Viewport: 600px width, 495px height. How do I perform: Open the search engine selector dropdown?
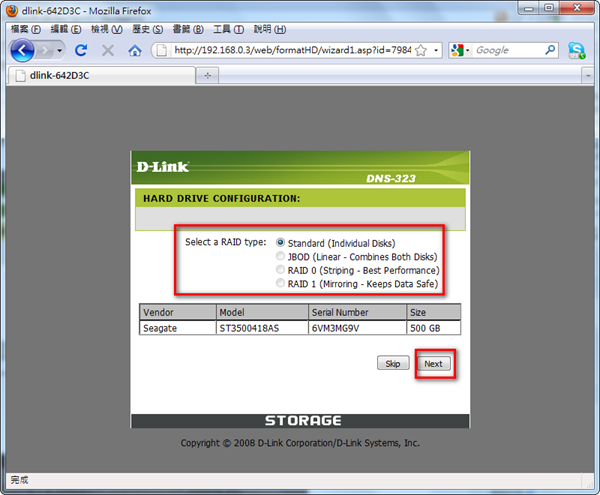tap(460, 50)
